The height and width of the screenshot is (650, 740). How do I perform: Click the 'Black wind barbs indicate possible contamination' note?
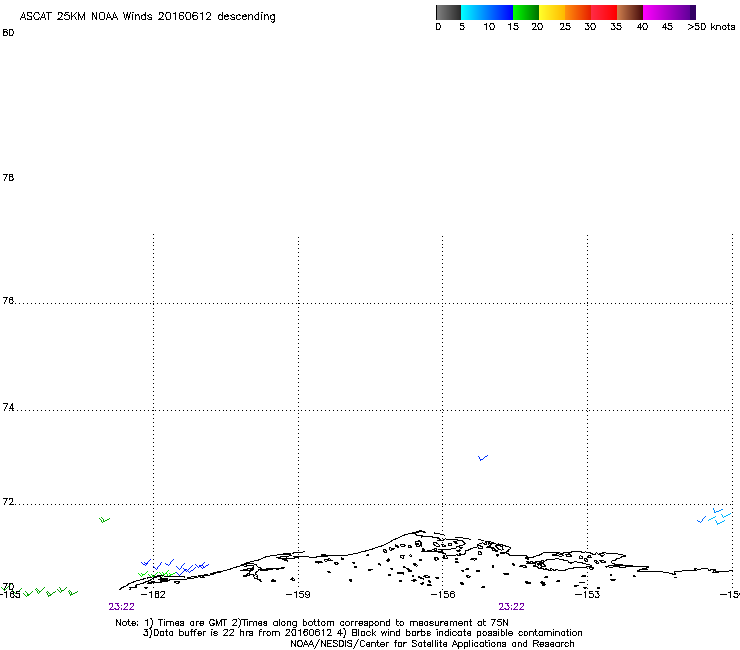pos(467,633)
